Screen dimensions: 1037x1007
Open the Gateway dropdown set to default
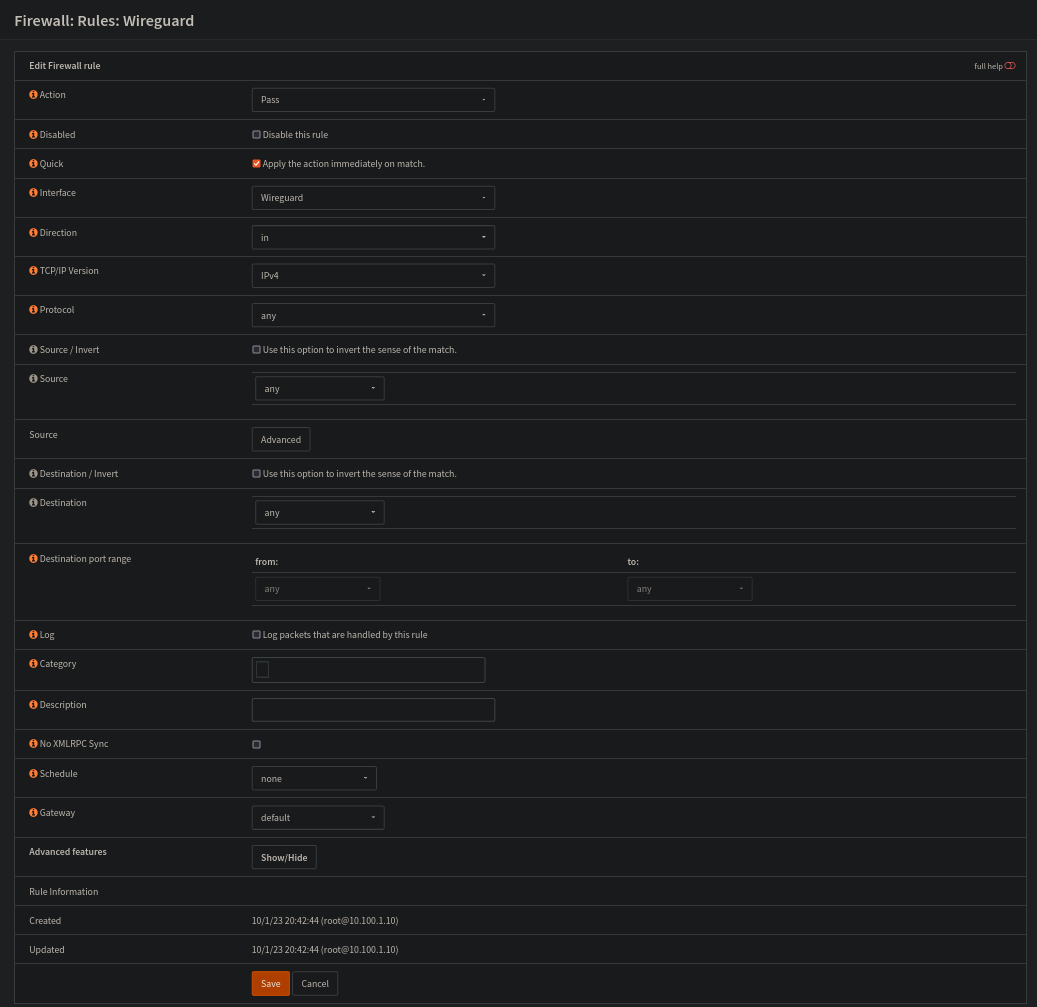click(317, 818)
